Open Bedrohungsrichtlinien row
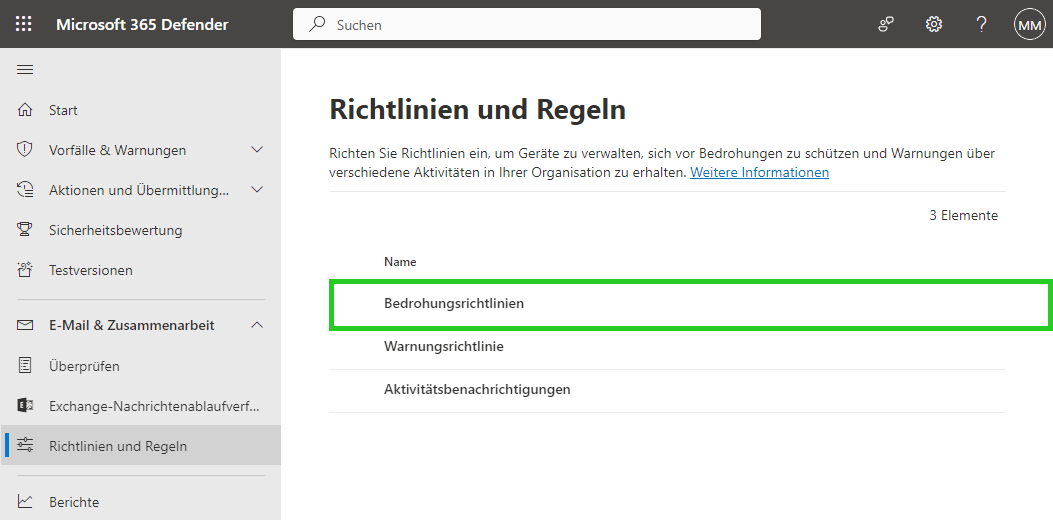 [x=689, y=304]
